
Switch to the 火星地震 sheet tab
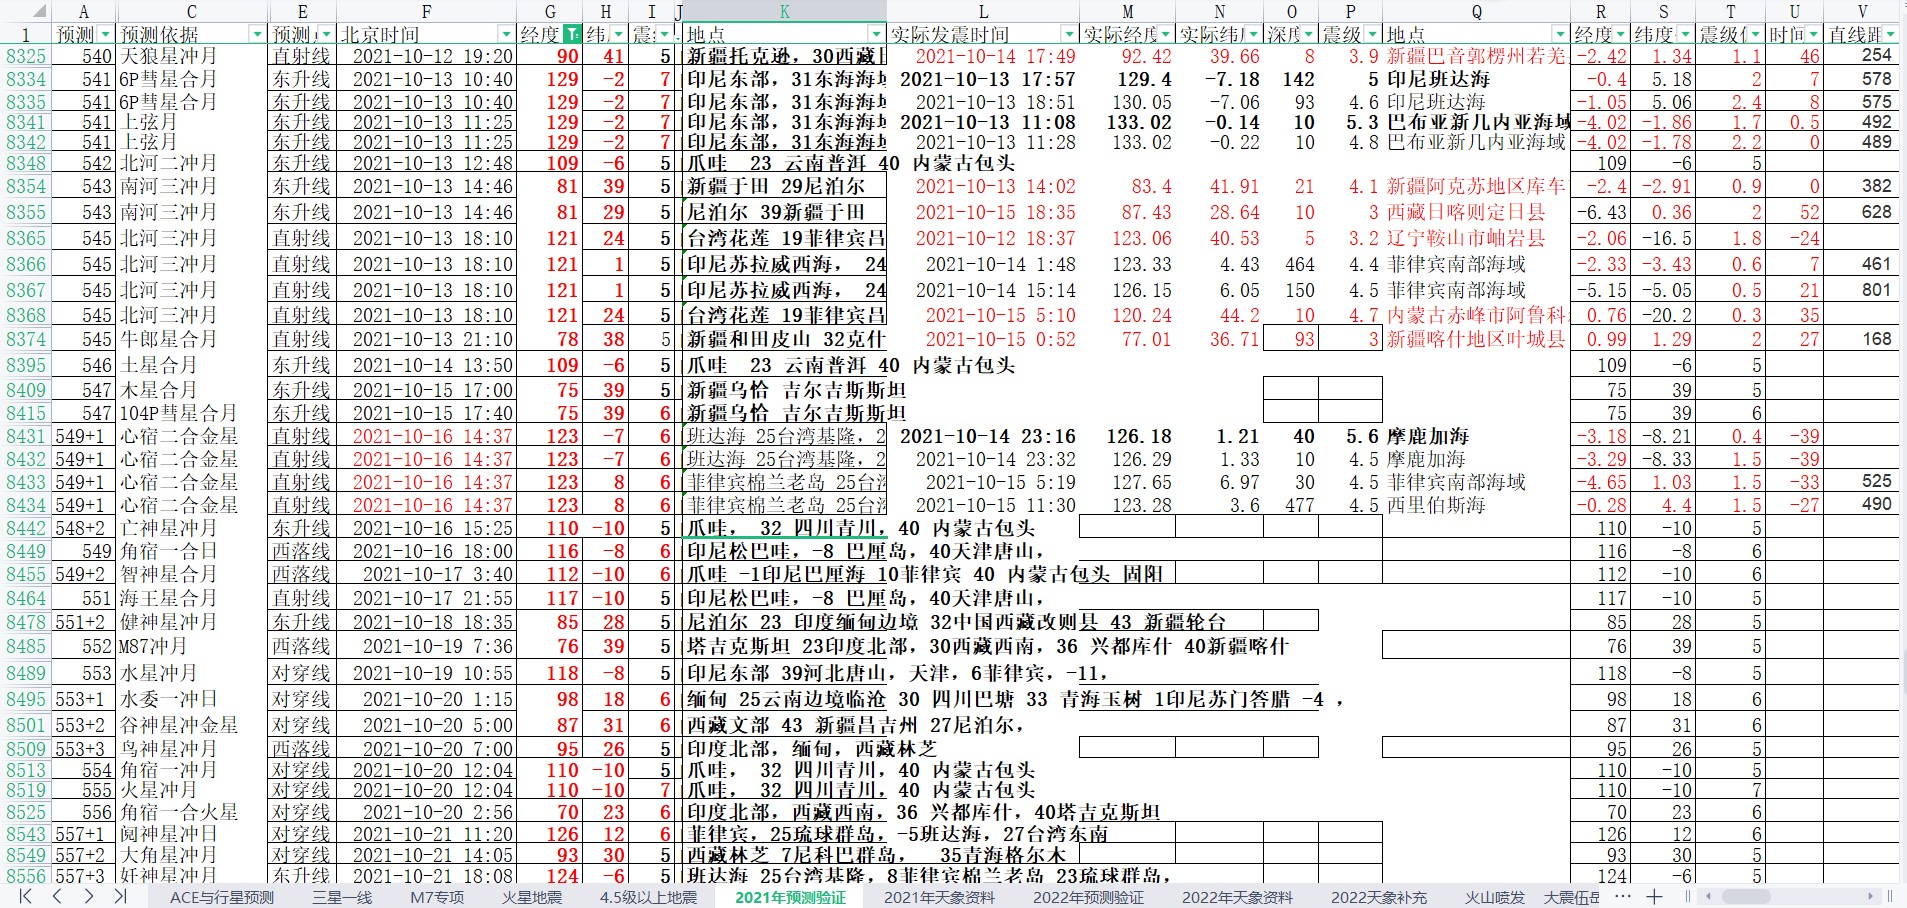[532, 897]
